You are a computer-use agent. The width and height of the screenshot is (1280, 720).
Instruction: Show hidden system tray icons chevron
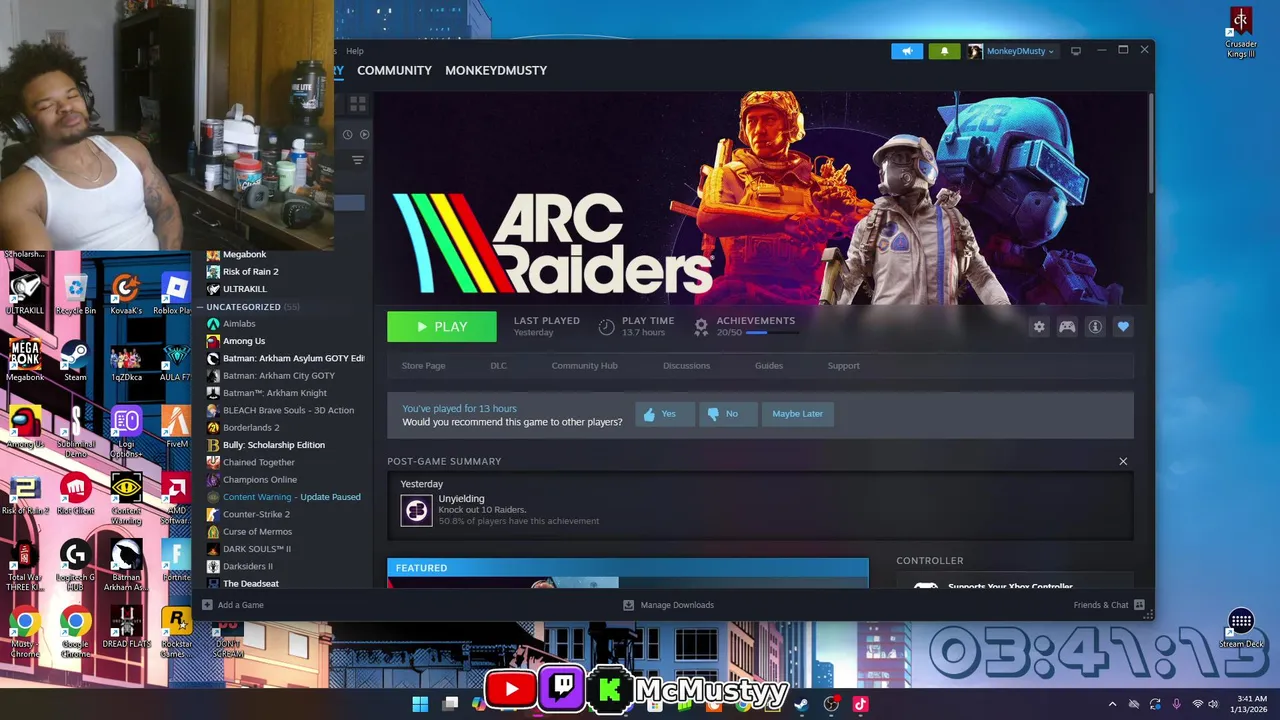(1112, 704)
